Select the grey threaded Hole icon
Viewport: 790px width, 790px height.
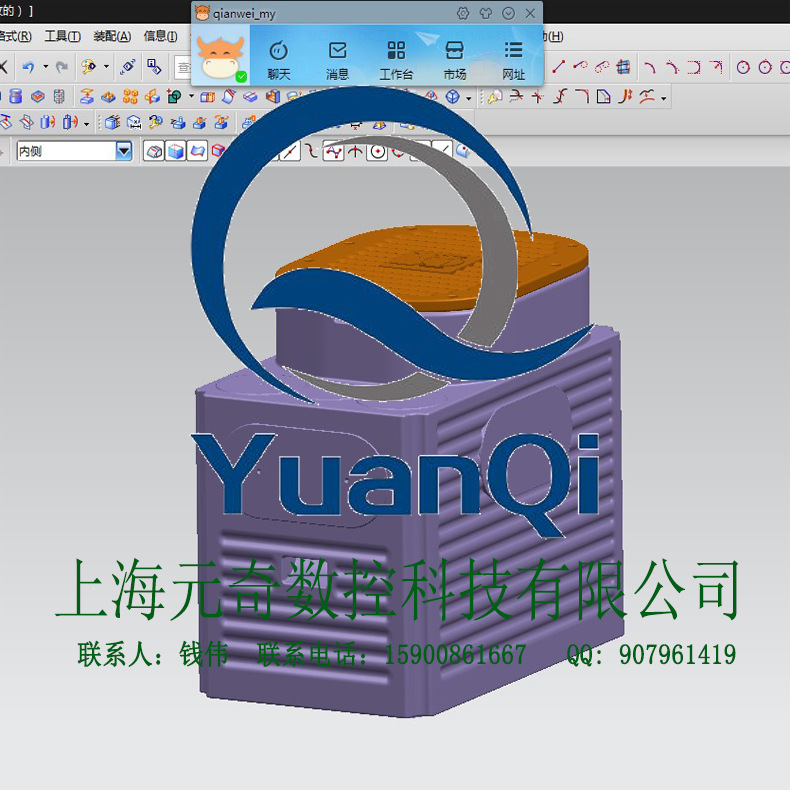[x=59, y=96]
